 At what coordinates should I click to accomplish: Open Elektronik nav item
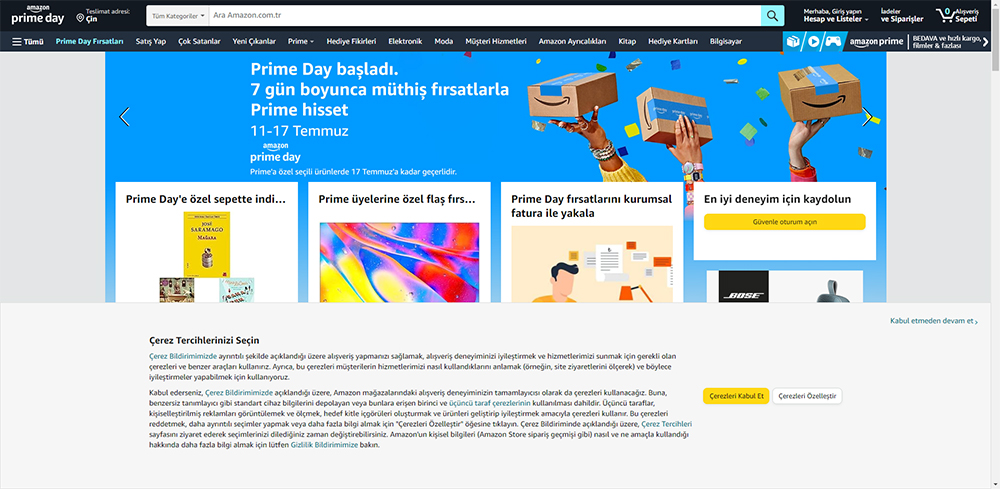pyautogui.click(x=405, y=41)
